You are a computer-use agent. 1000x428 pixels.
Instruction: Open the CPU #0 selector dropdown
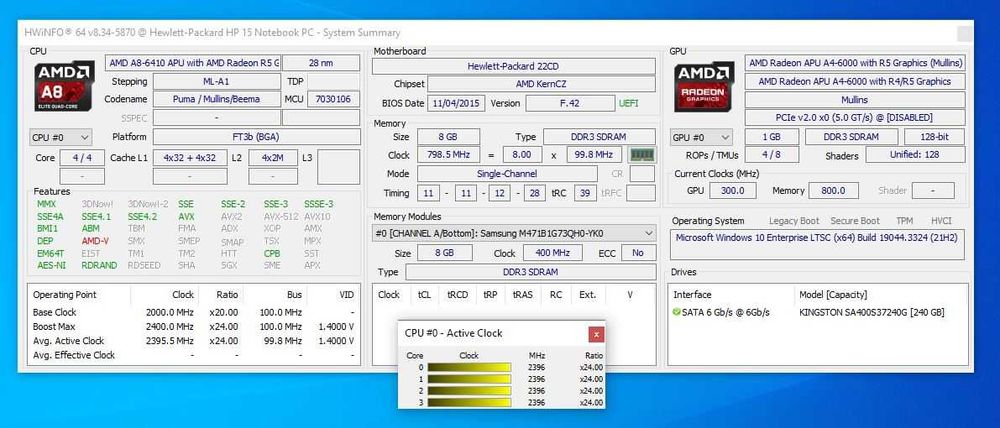(61, 137)
